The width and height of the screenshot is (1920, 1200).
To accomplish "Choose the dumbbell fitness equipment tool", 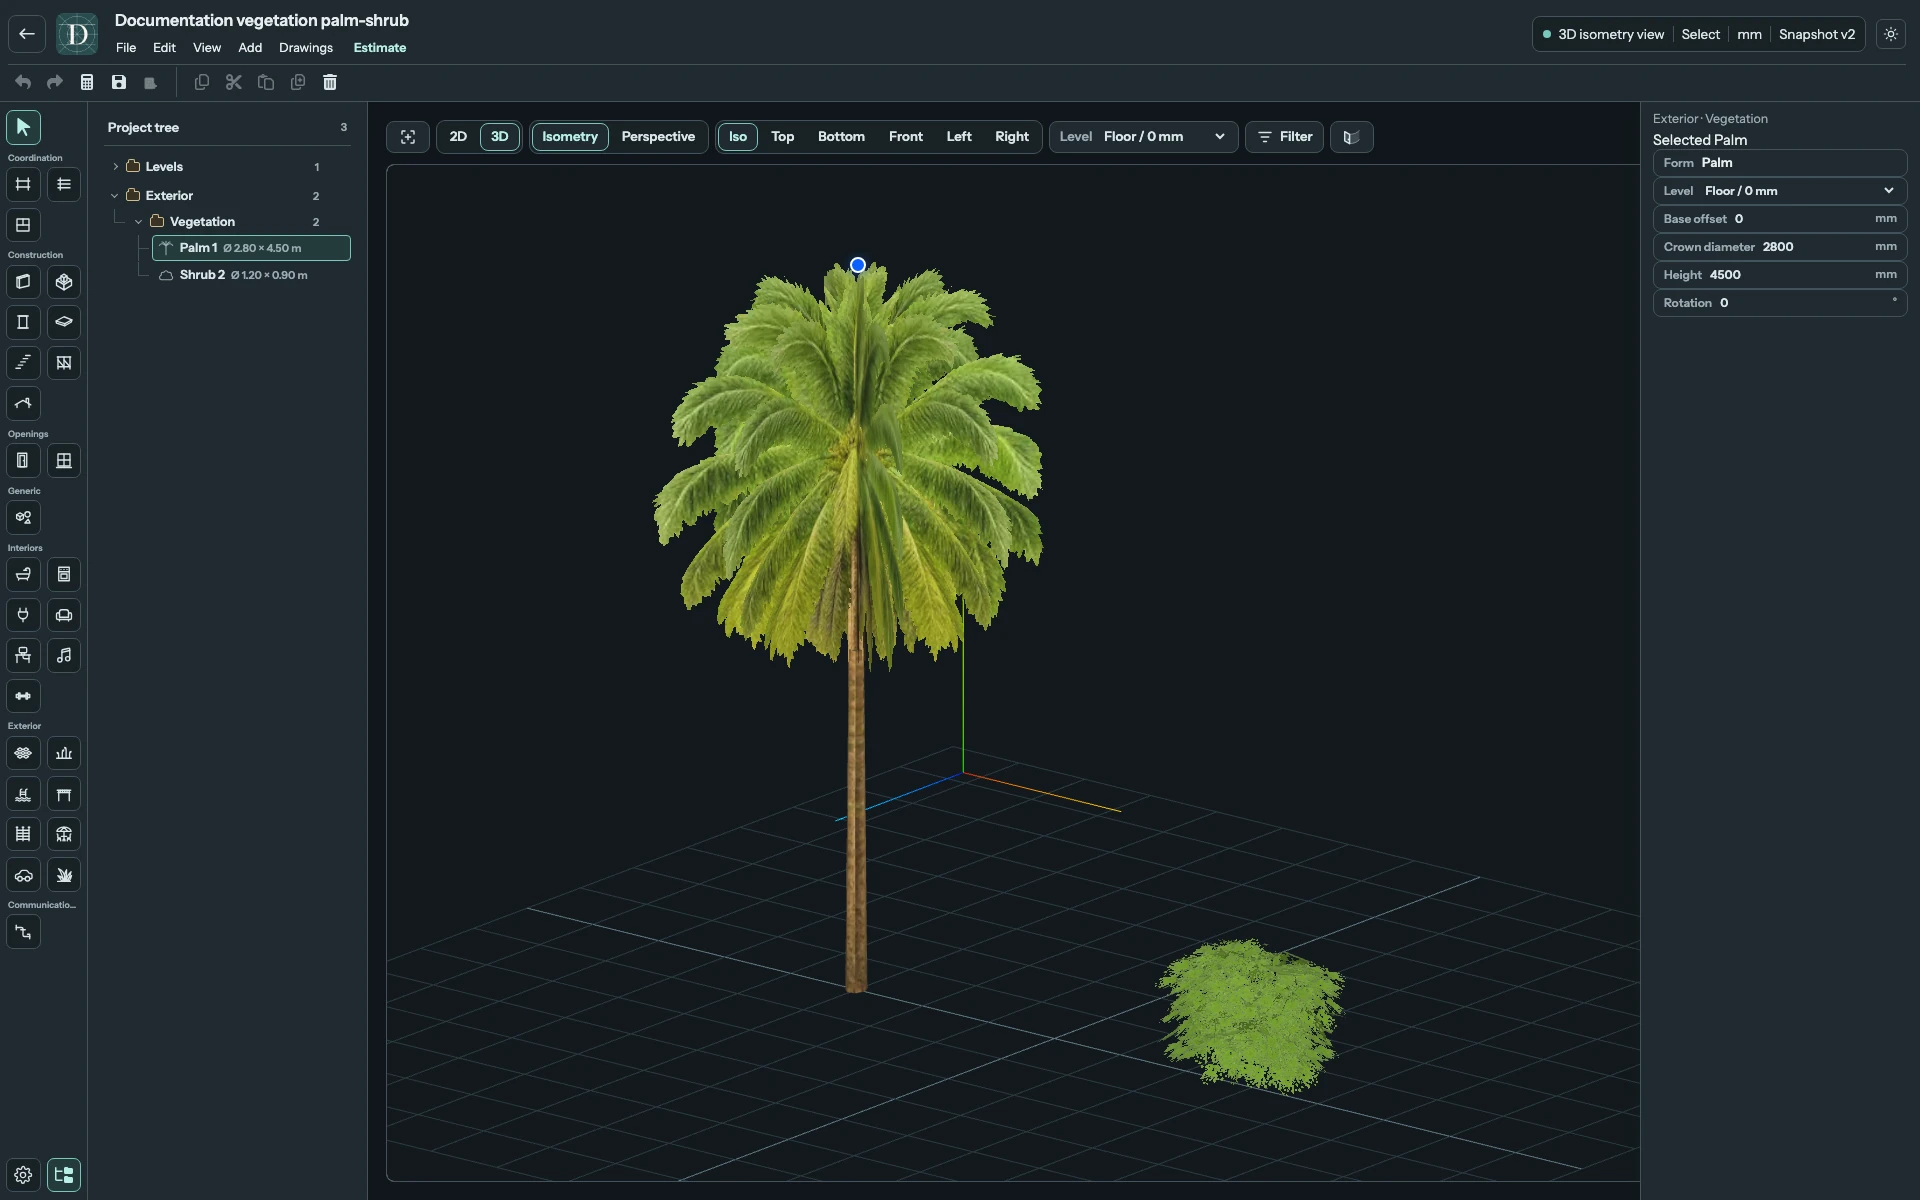I will pos(23,696).
